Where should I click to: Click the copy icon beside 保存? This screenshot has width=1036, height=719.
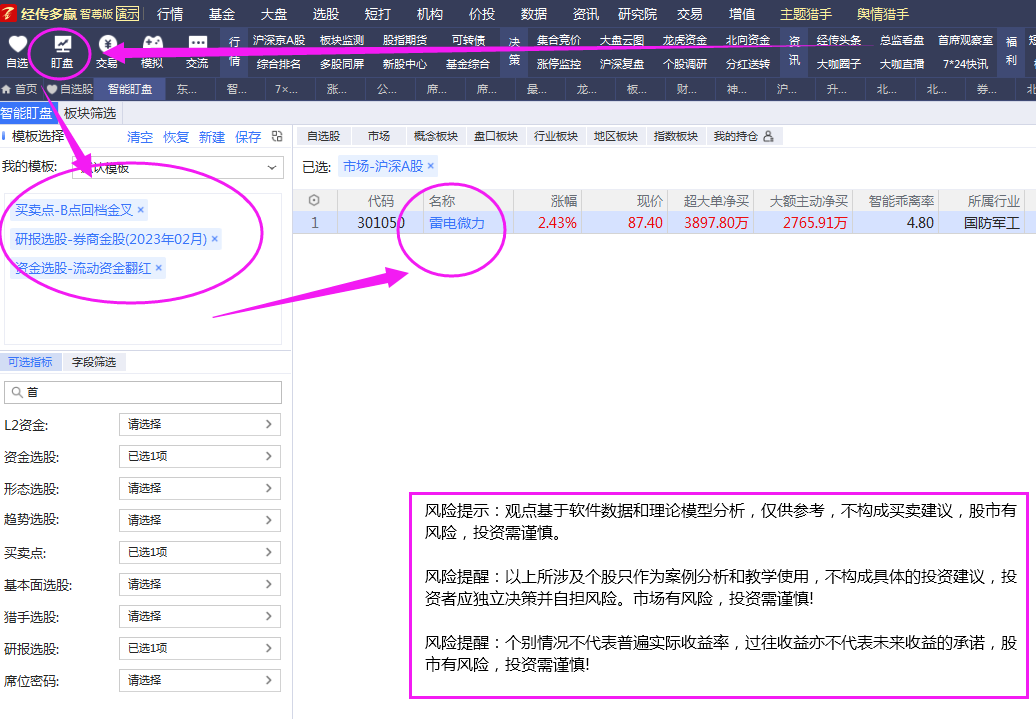[277, 136]
